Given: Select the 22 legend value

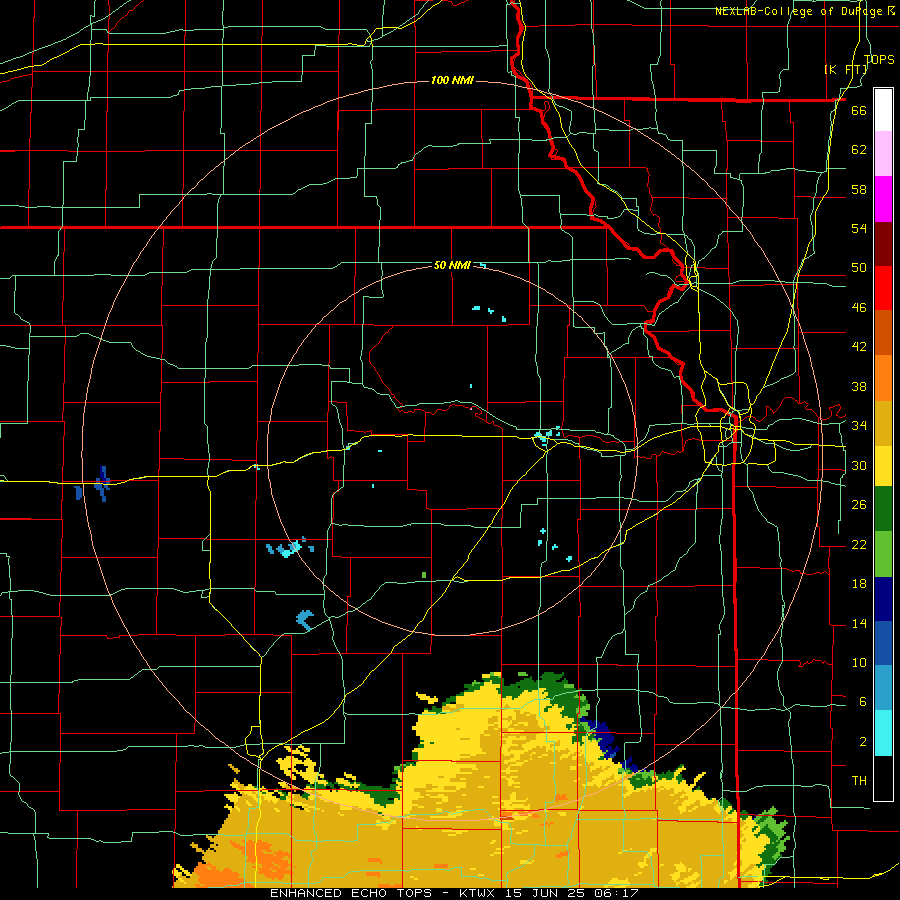Looking at the screenshot, I should coord(859,544).
